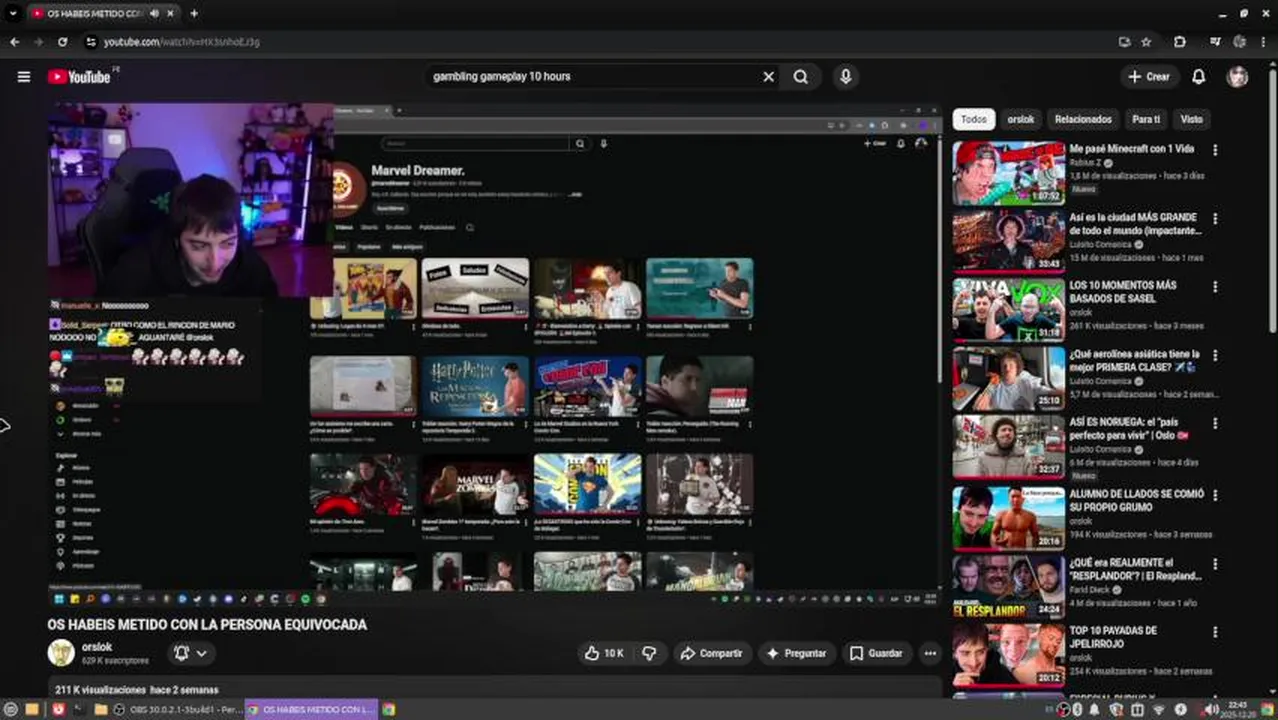The image size is (1278, 720).
Task: Open a new browser tab
Action: click(194, 14)
